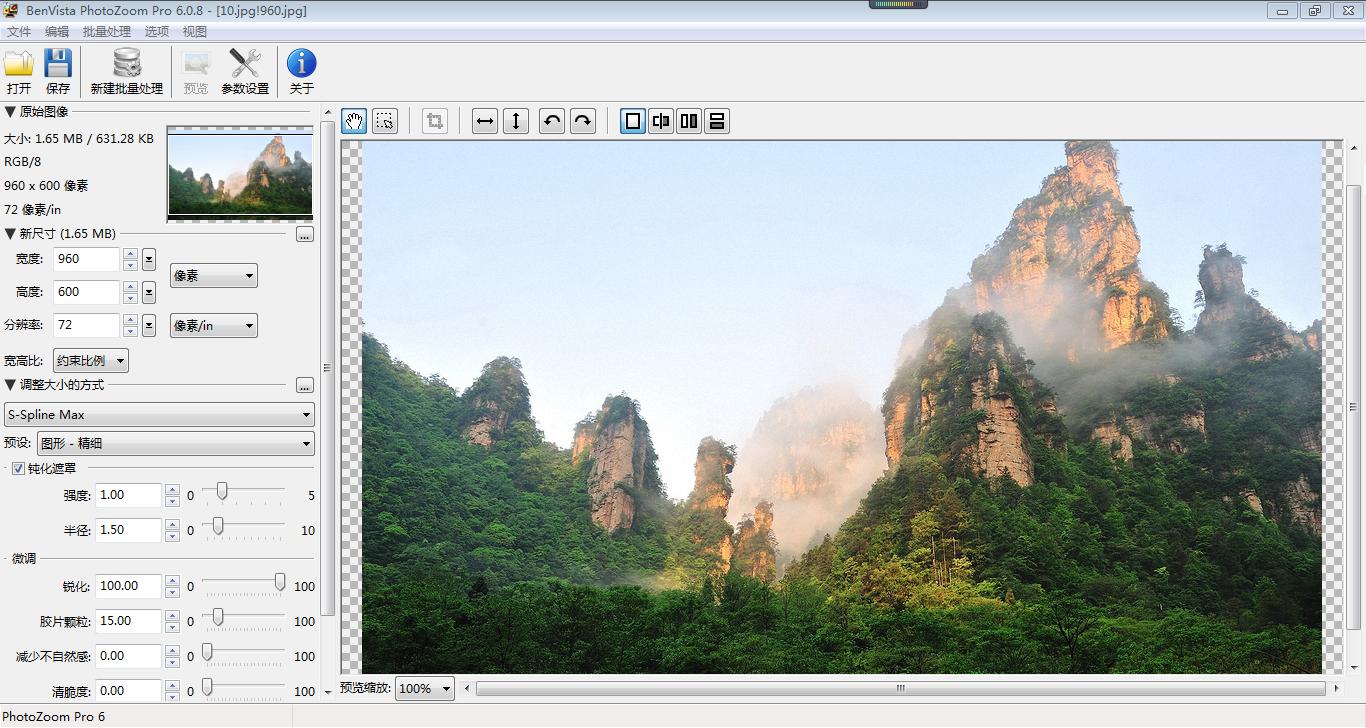Collapse the Original Image (原始图像) section
The height and width of the screenshot is (728, 1366).
click(x=11, y=112)
